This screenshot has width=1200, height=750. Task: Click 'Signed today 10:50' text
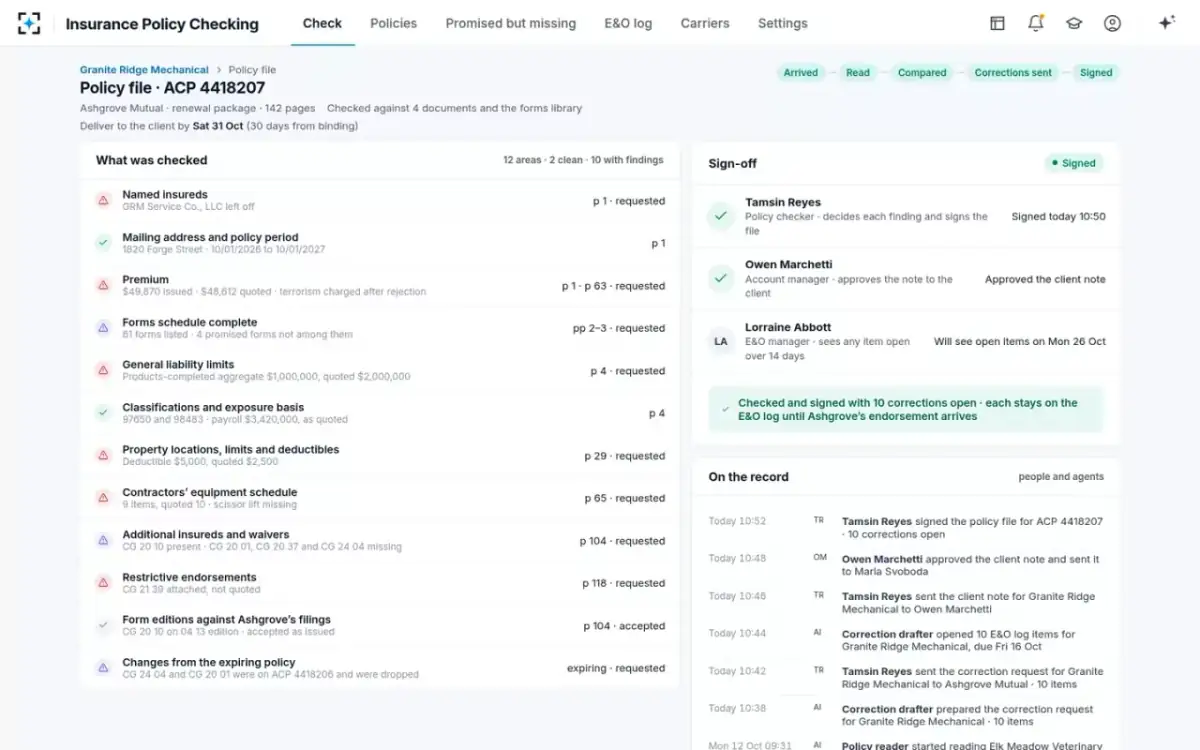click(1058, 216)
